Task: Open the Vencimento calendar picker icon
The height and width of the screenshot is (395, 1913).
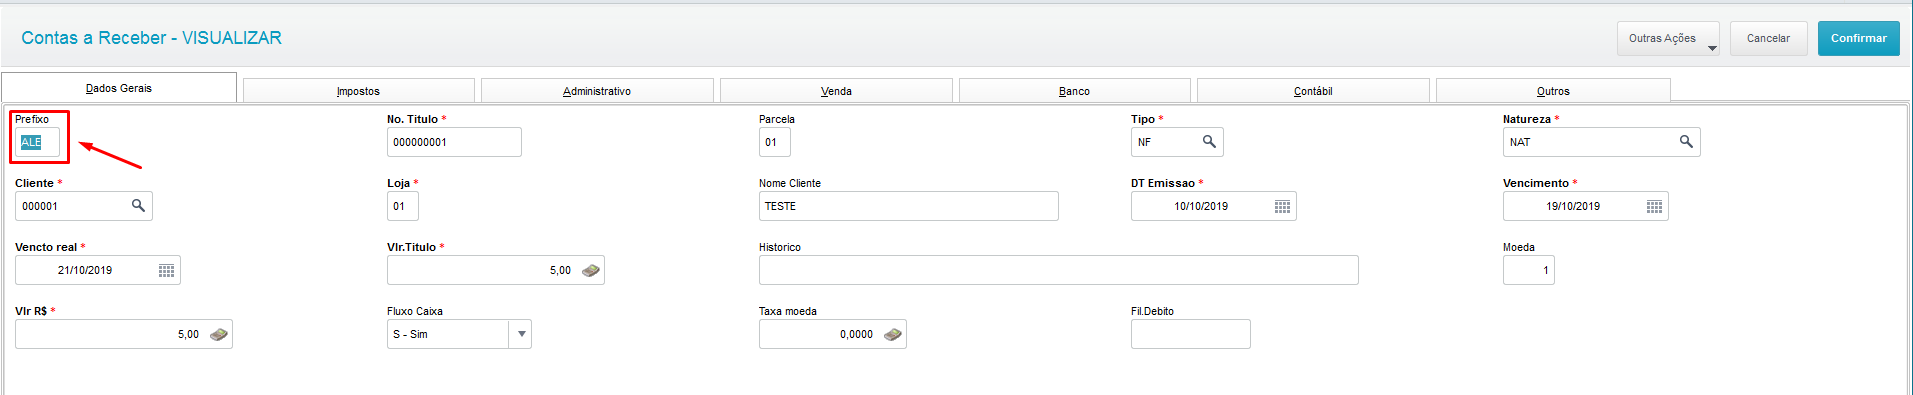Action: pyautogui.click(x=1654, y=206)
